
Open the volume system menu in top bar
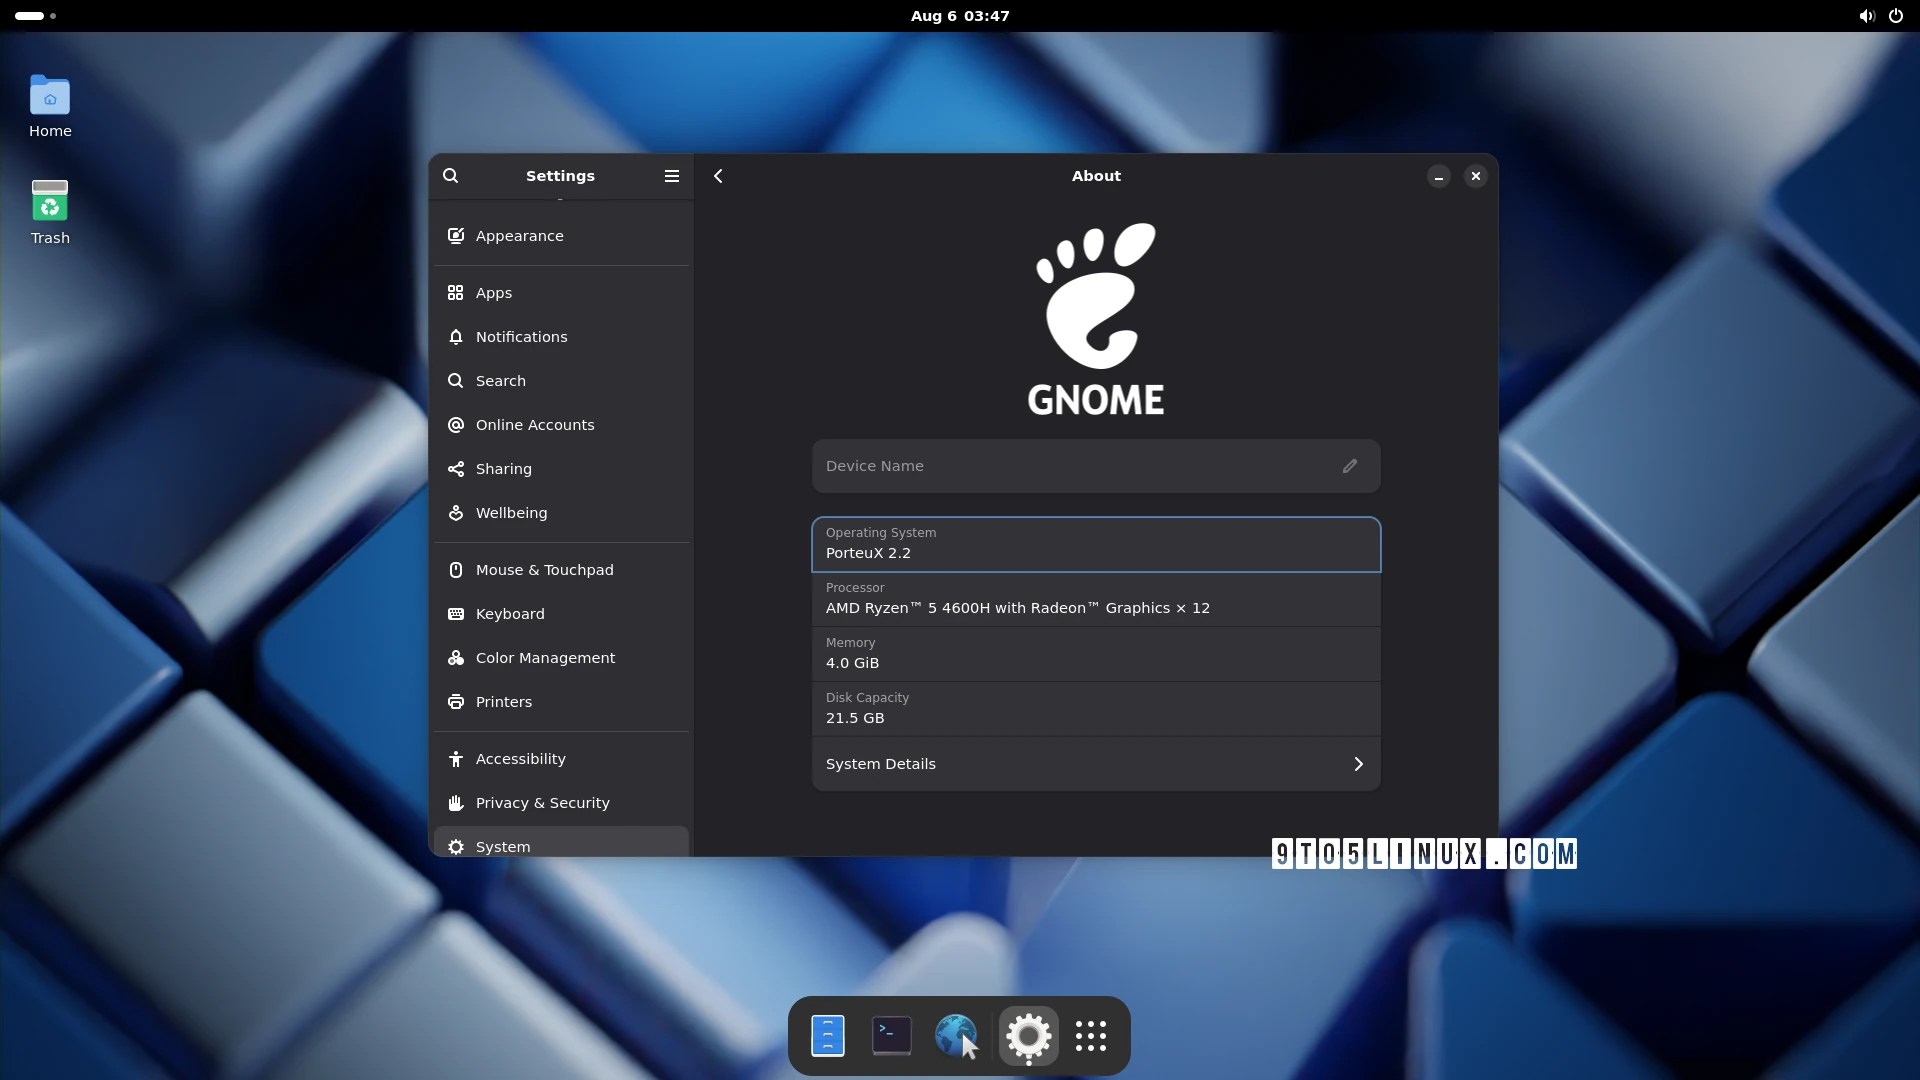1866,16
